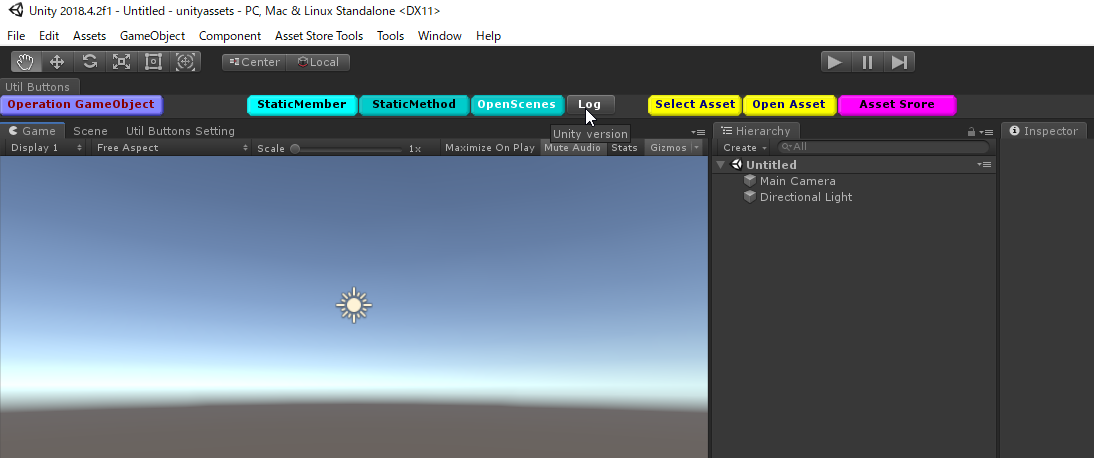Toggle Mute Audio
Image resolution: width=1094 pixels, height=458 pixels.
tap(573, 147)
